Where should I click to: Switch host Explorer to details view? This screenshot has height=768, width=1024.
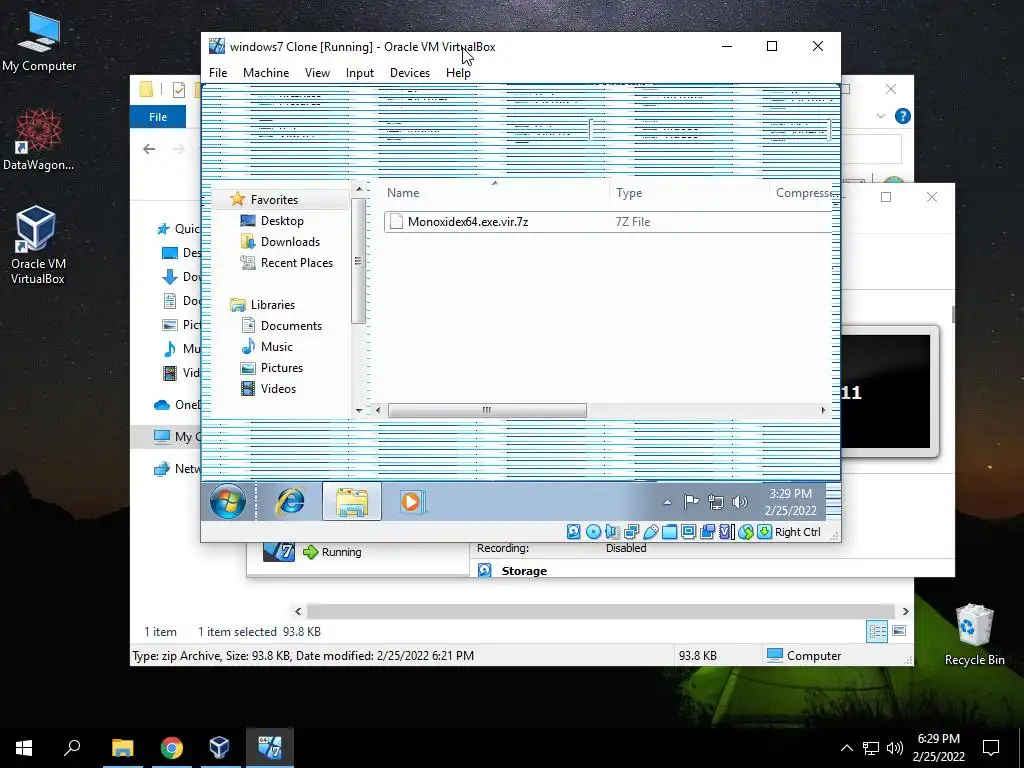coord(877,631)
